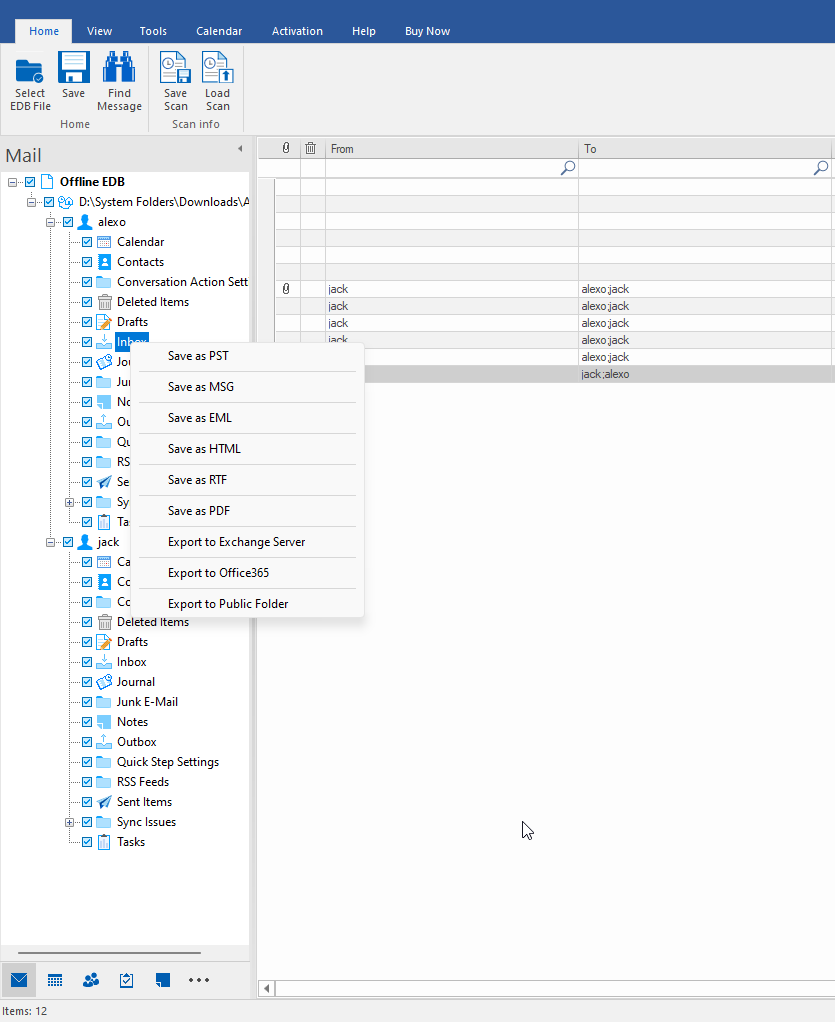835x1022 pixels.
Task: Click jack Tasks clipboard icon
Action: [x=104, y=842]
